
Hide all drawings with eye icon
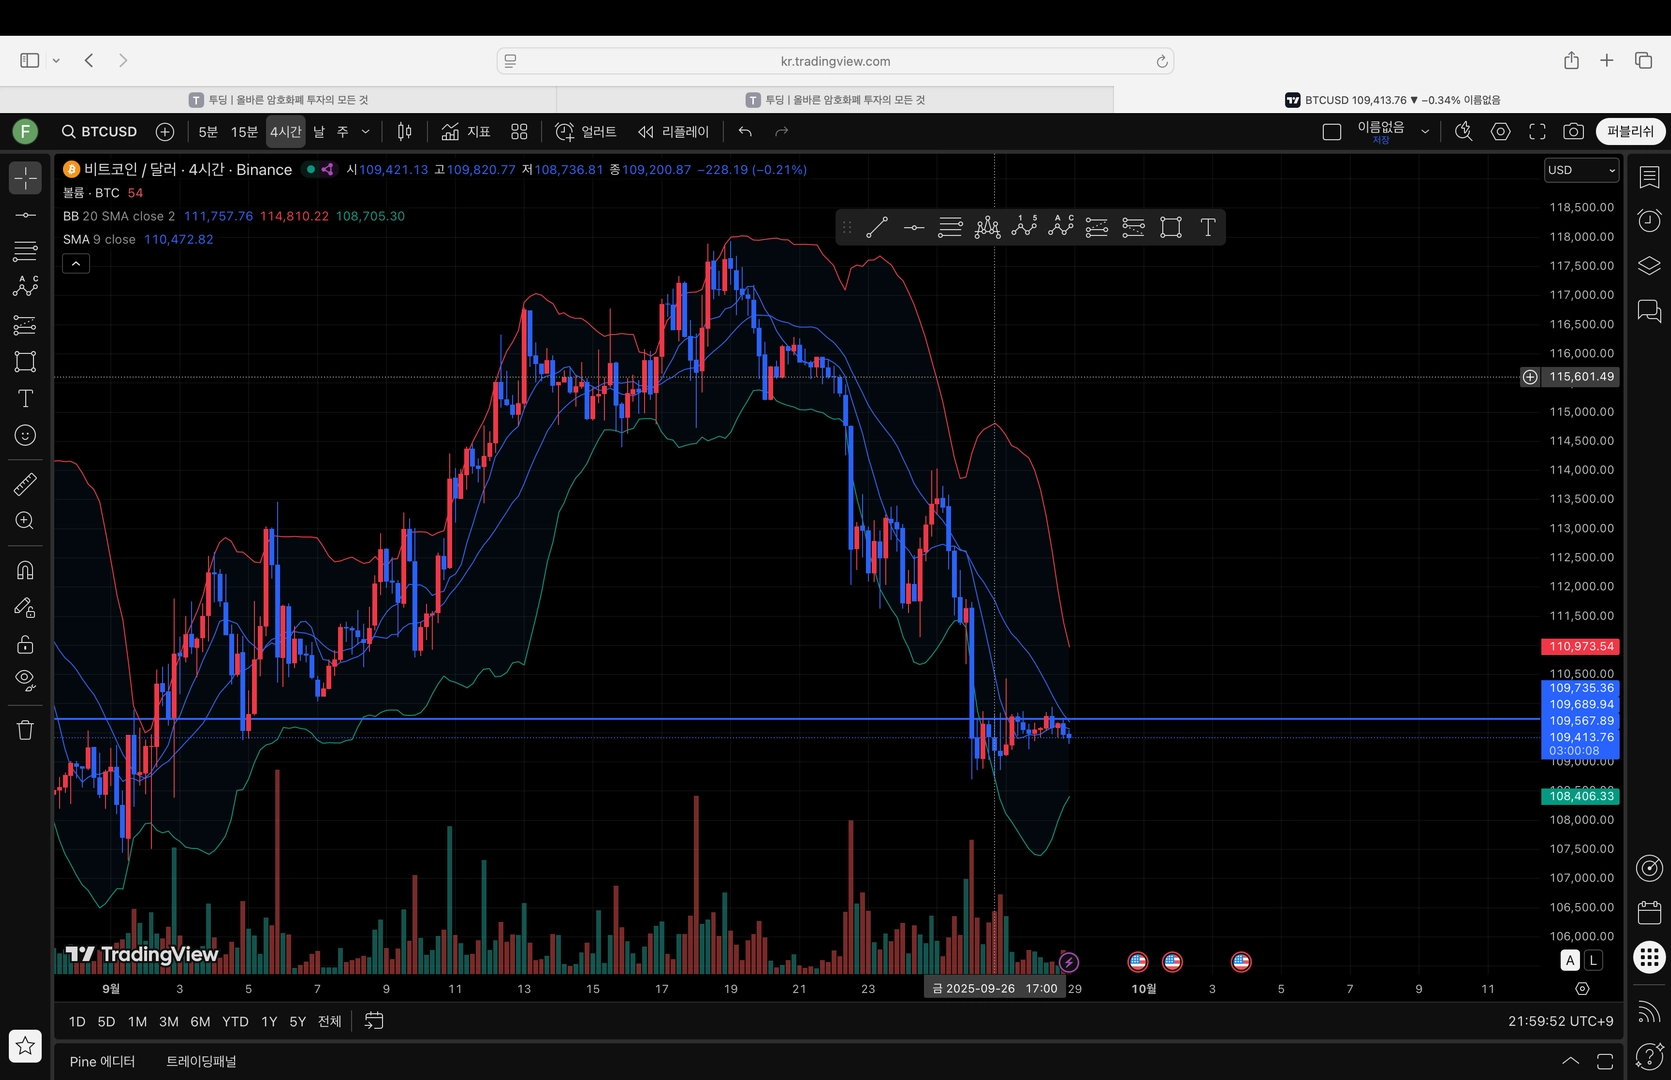(25, 681)
